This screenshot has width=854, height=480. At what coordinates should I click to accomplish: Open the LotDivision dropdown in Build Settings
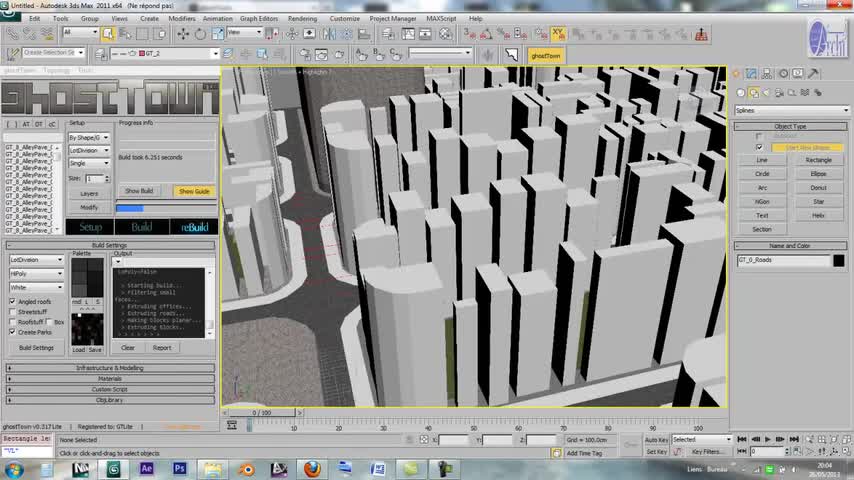pyautogui.click(x=36, y=260)
